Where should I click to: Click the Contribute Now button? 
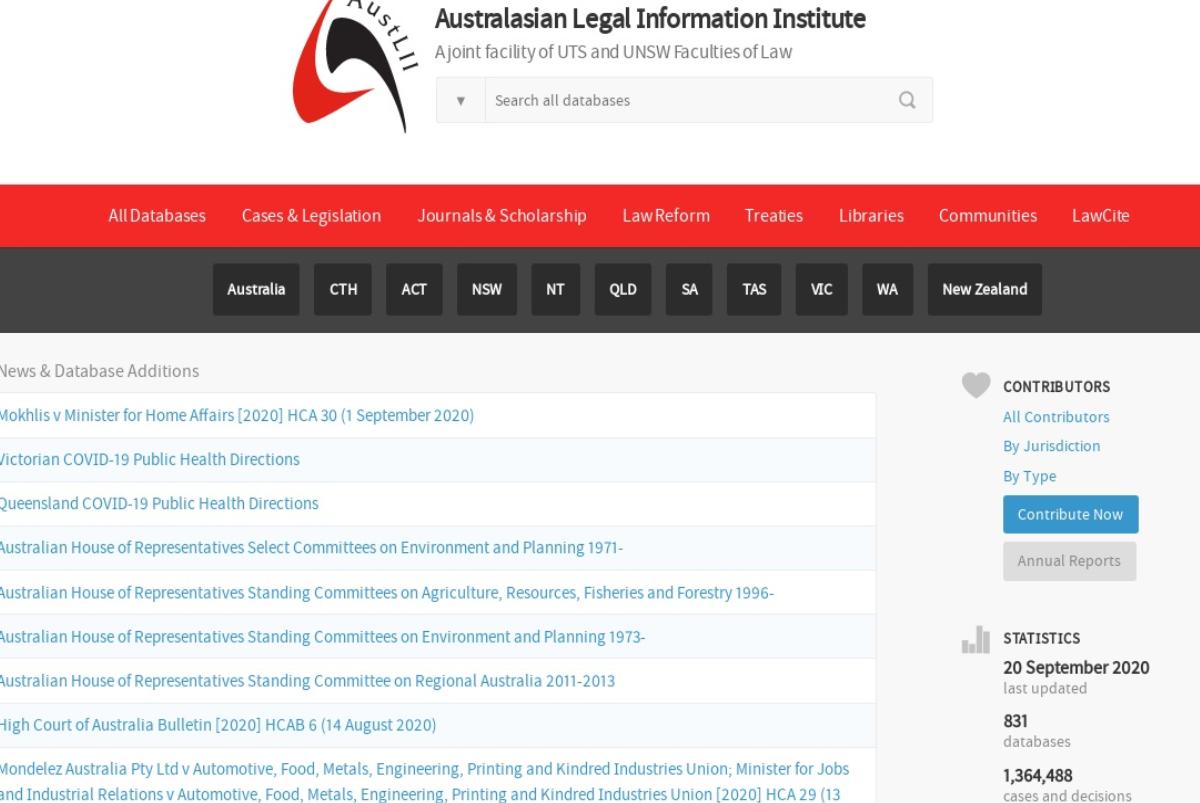1070,514
